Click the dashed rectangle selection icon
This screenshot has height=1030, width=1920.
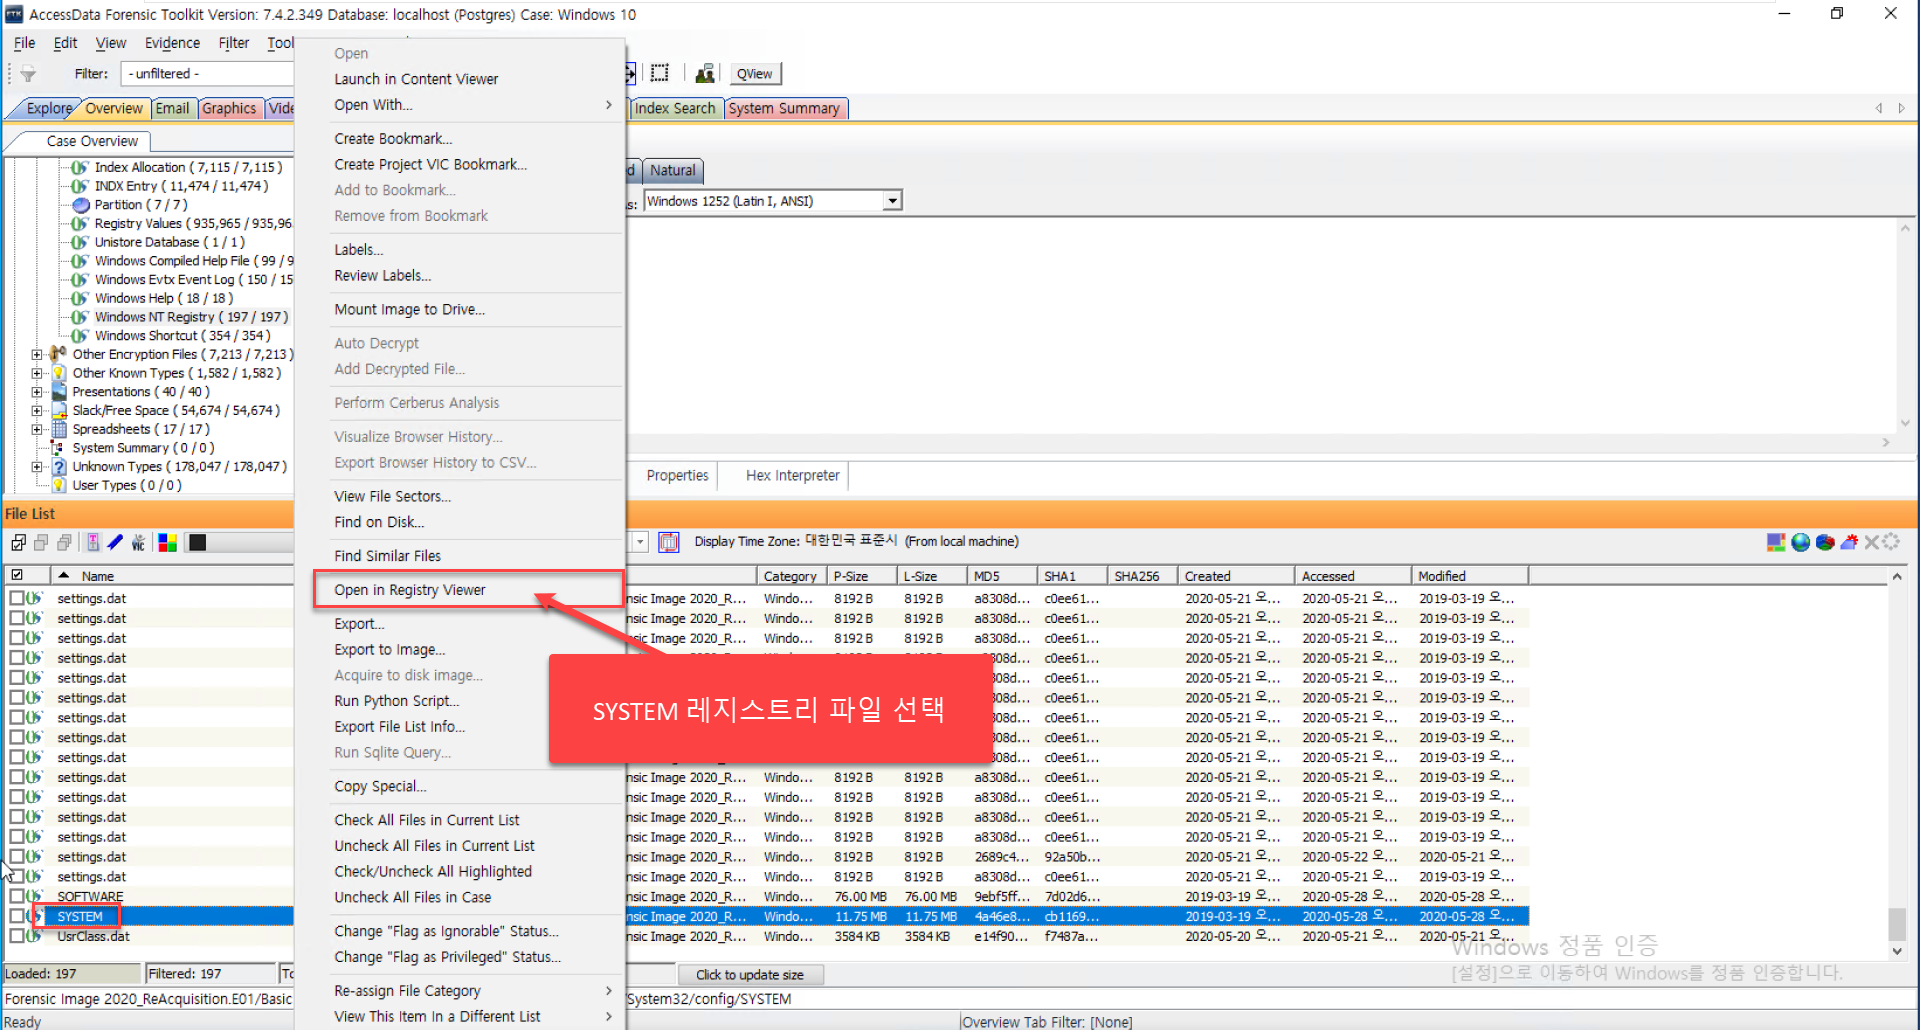coord(660,73)
